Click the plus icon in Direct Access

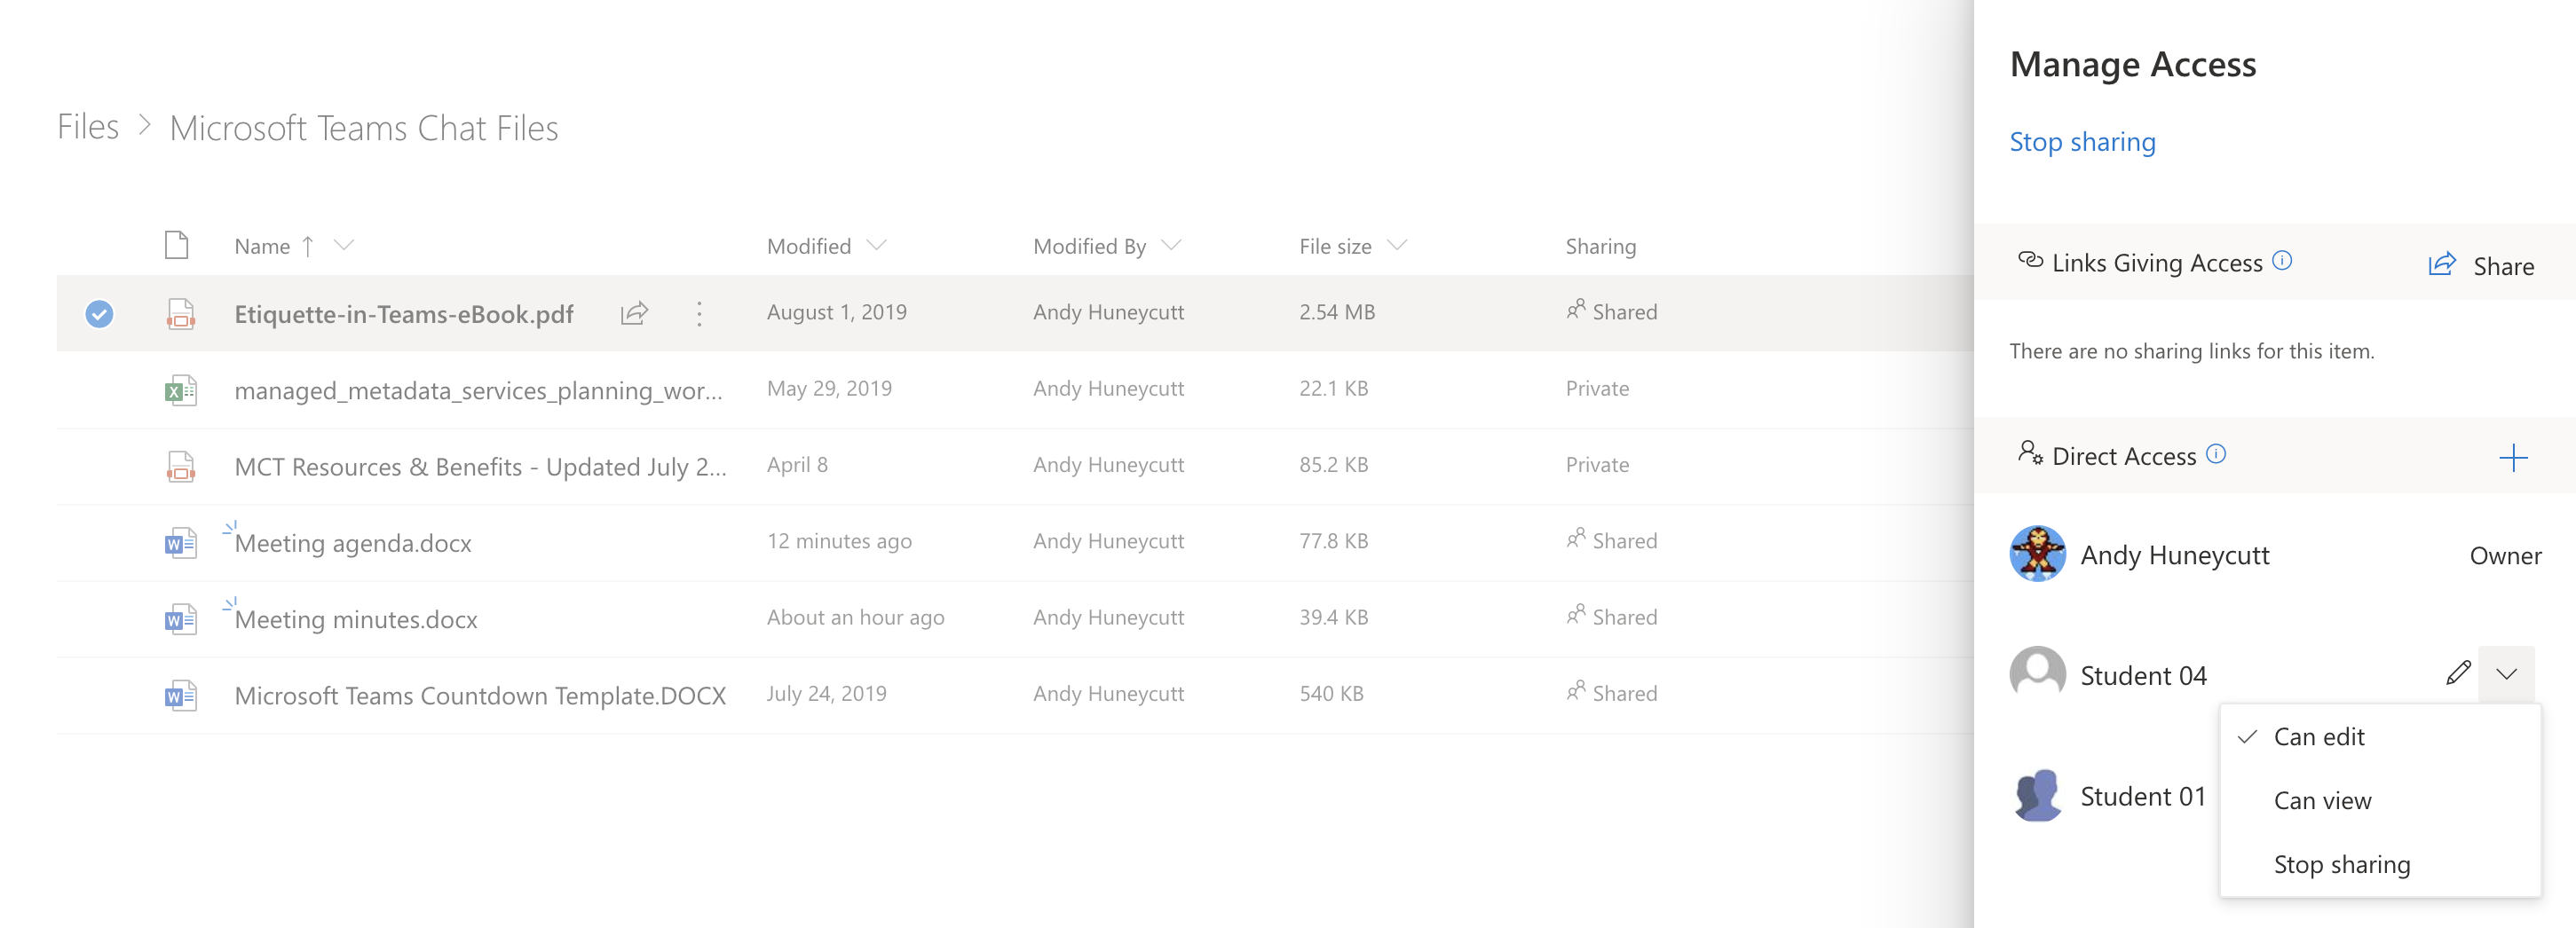coord(2513,458)
